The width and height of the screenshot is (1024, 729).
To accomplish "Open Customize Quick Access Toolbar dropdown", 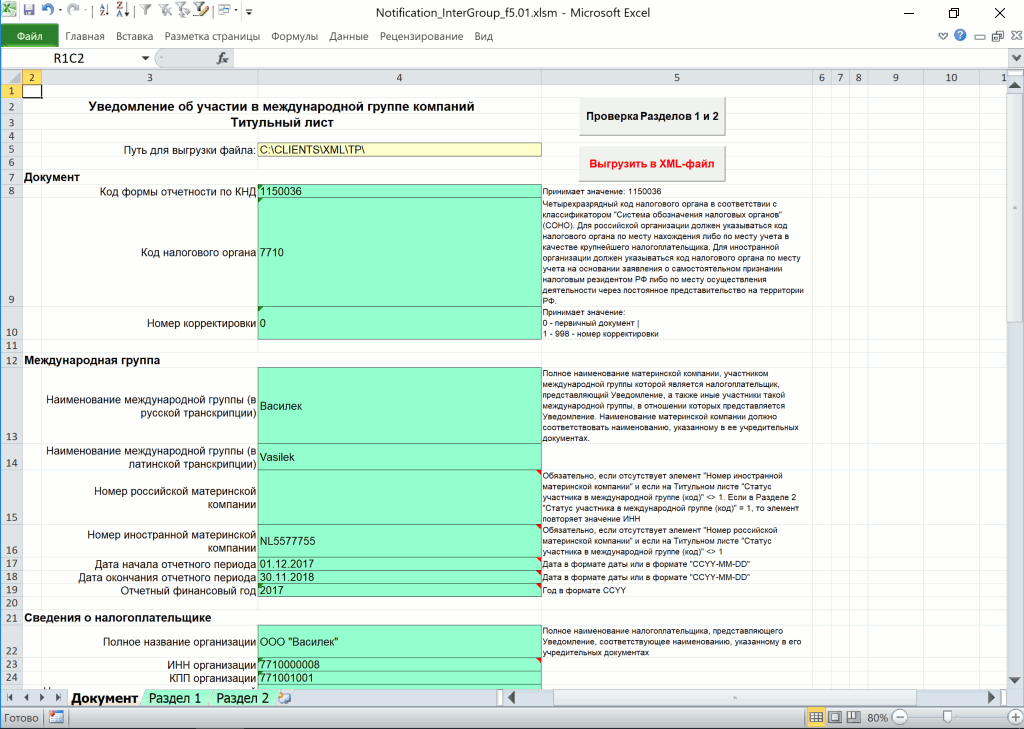I will 249,12.
